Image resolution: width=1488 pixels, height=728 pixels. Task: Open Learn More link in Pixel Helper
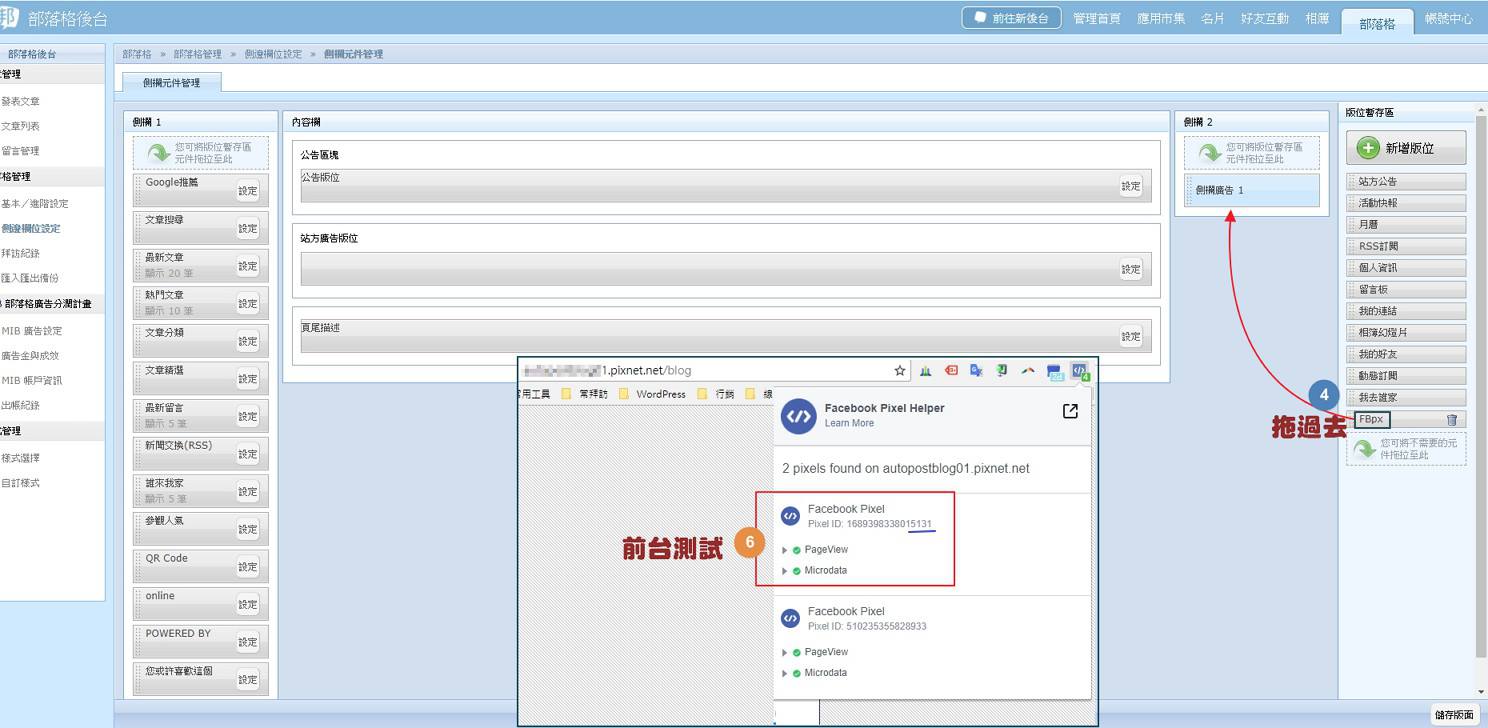point(848,423)
